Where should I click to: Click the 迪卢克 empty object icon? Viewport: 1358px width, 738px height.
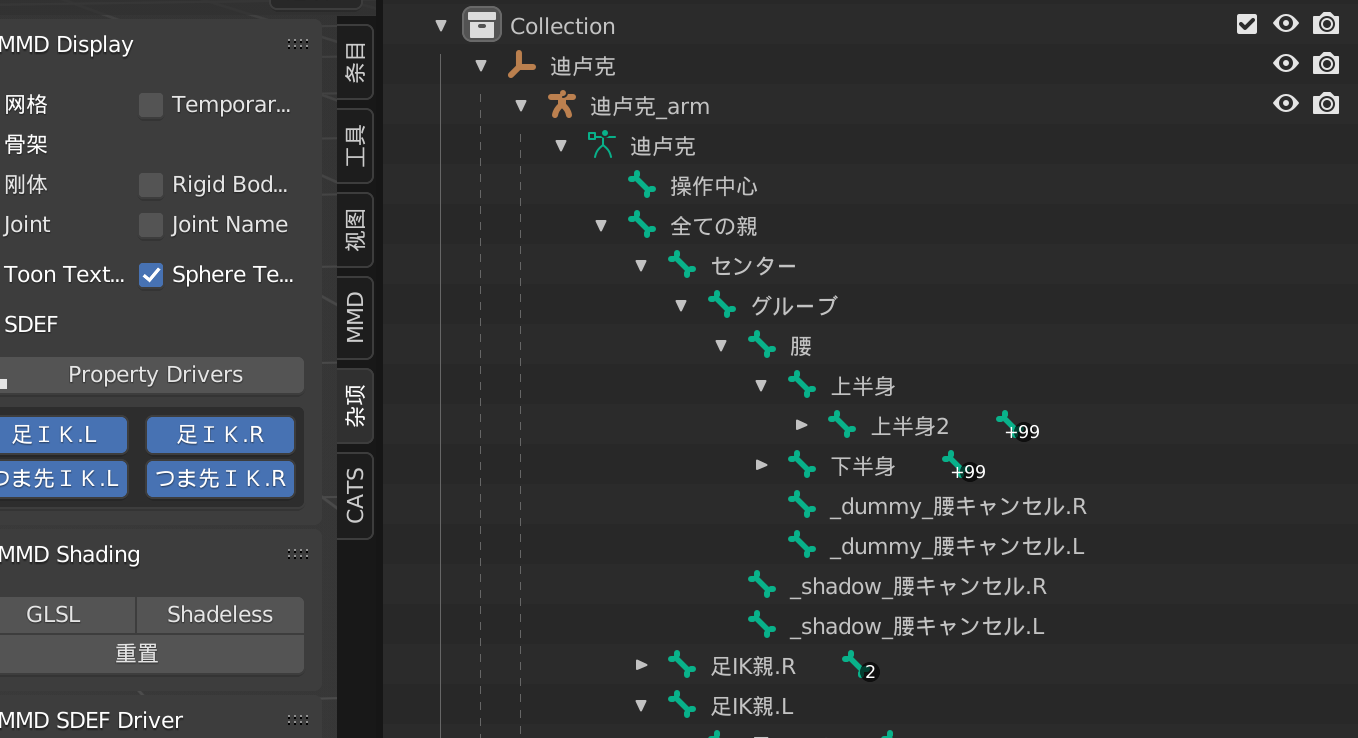(x=521, y=65)
